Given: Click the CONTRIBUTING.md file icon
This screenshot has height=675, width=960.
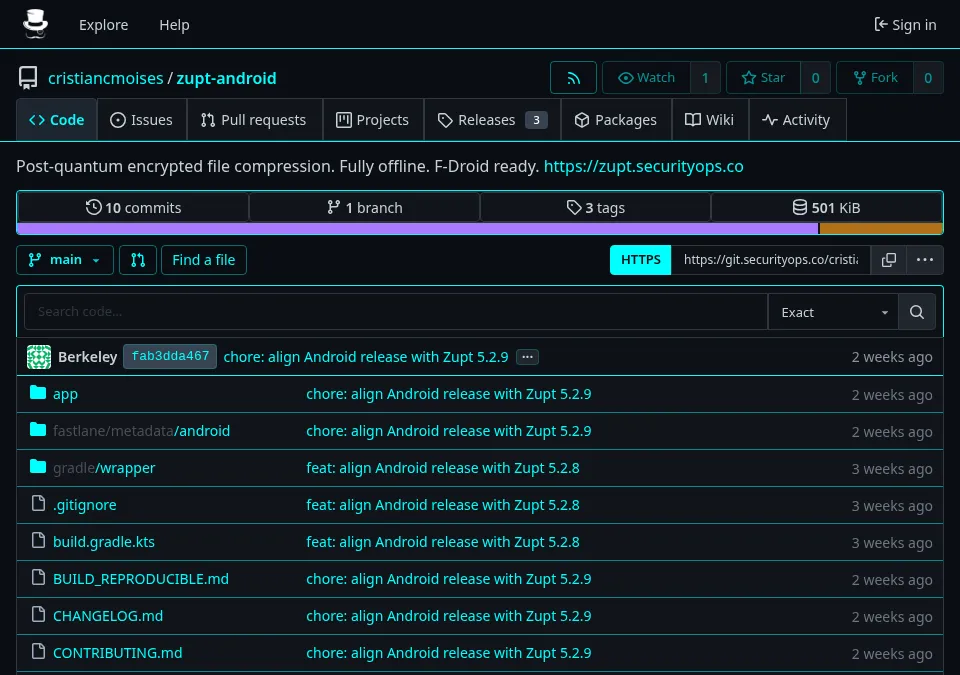Looking at the screenshot, I should click(x=39, y=651).
